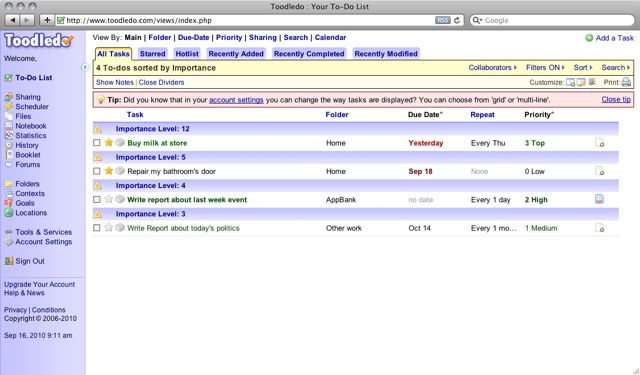The image size is (640, 375).
Task: View tasks by Due-Date
Action: (x=193, y=38)
